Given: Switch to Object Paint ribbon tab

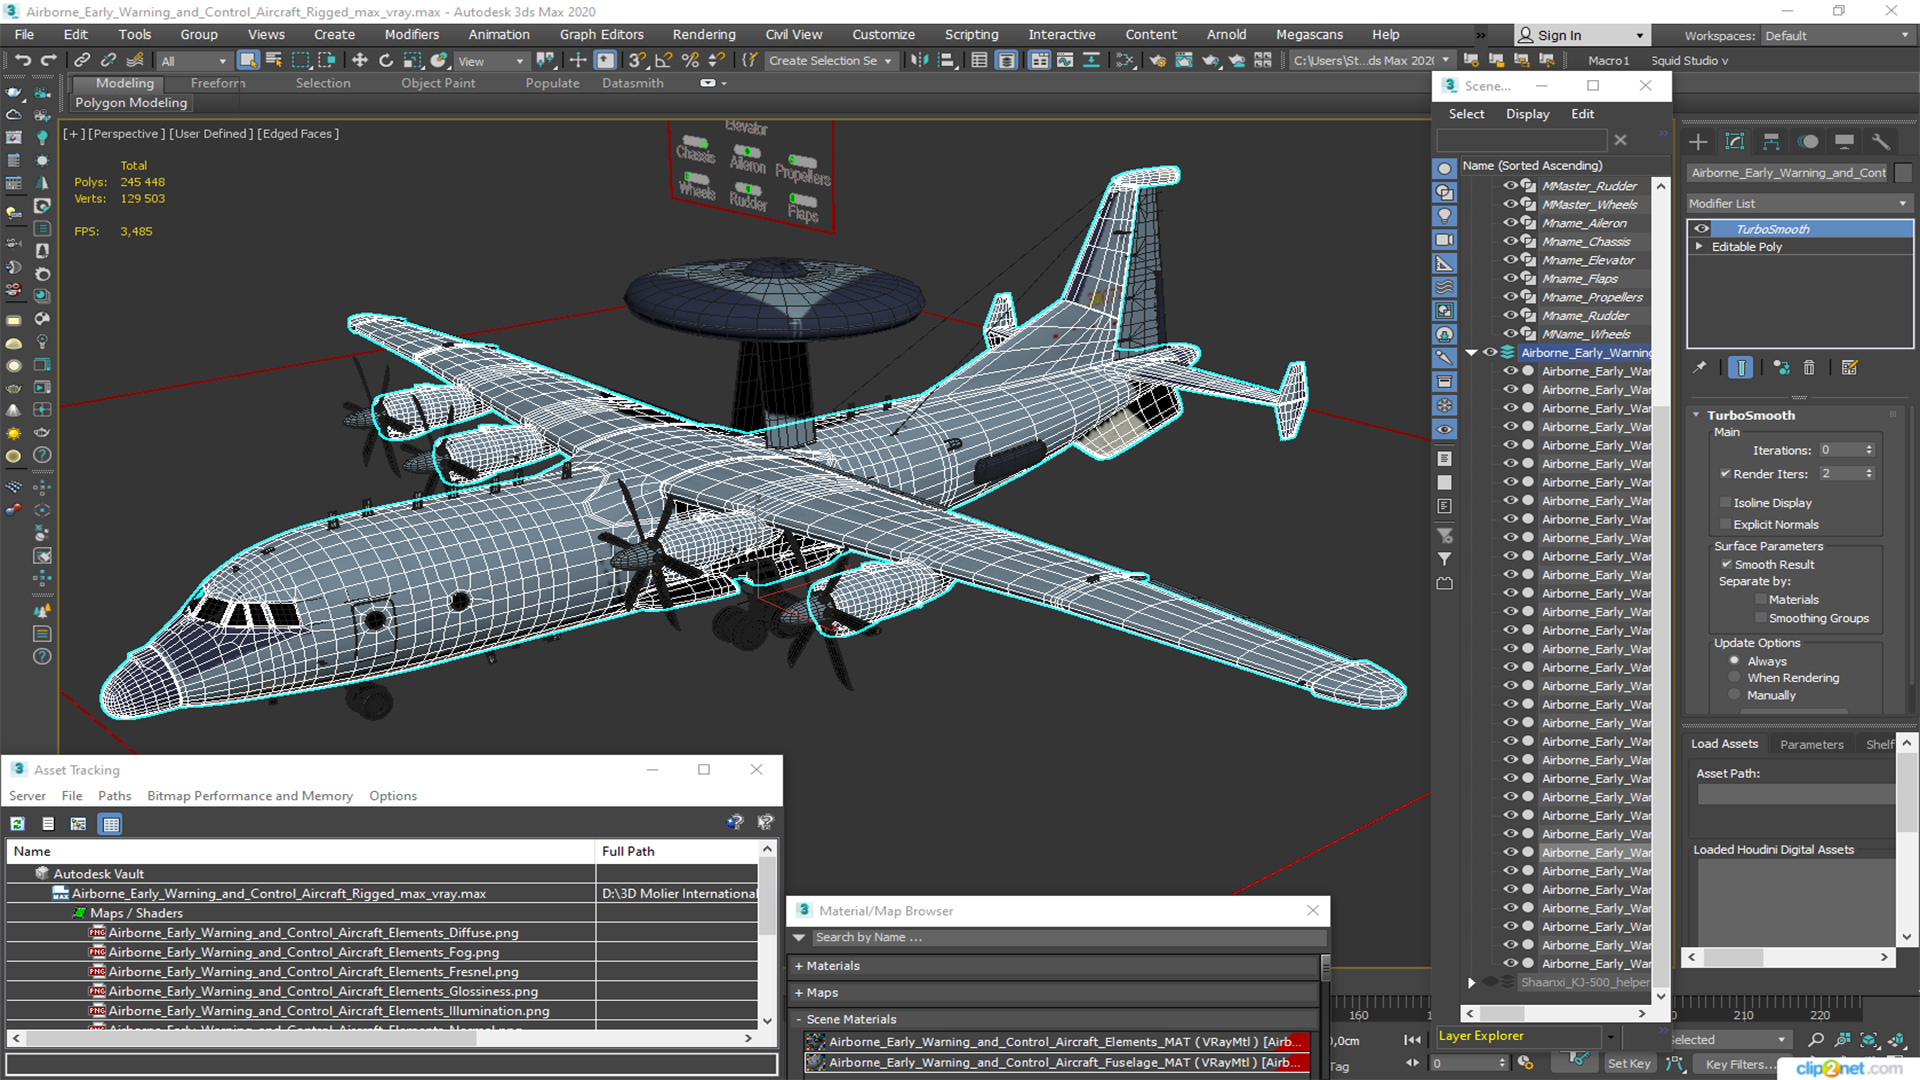Looking at the screenshot, I should [438, 83].
